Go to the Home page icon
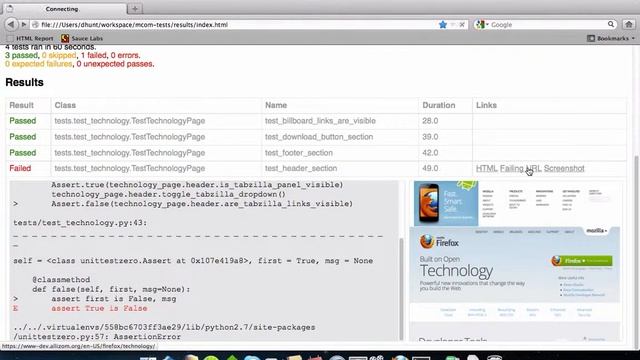This screenshot has width=640, height=360. coord(629,24)
